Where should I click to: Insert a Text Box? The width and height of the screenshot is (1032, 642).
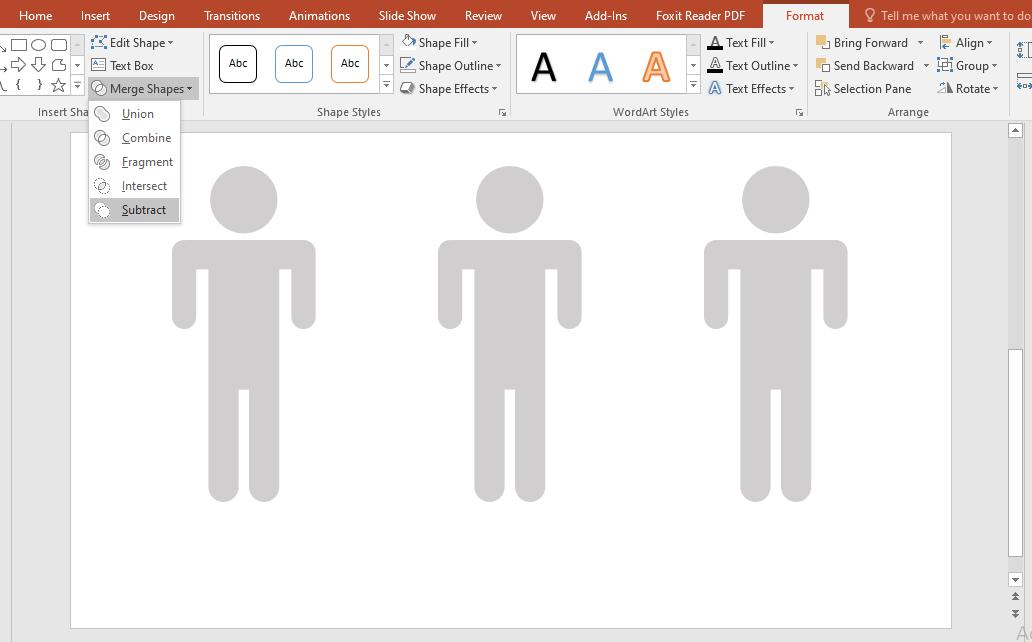pos(123,66)
